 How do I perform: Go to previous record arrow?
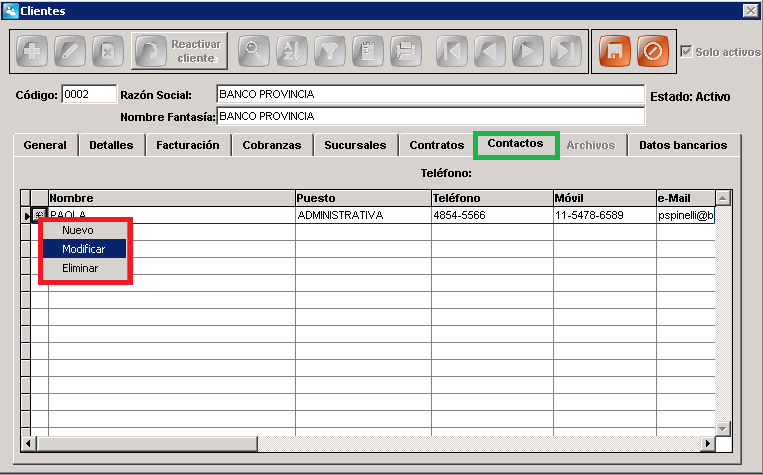point(490,51)
